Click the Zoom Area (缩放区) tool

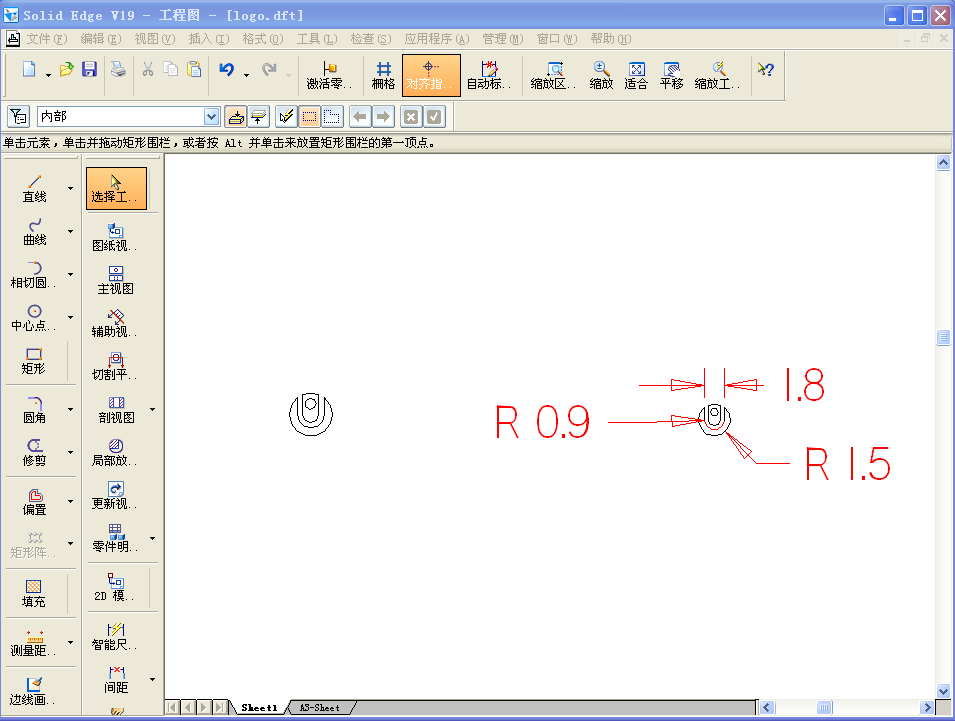[x=553, y=76]
